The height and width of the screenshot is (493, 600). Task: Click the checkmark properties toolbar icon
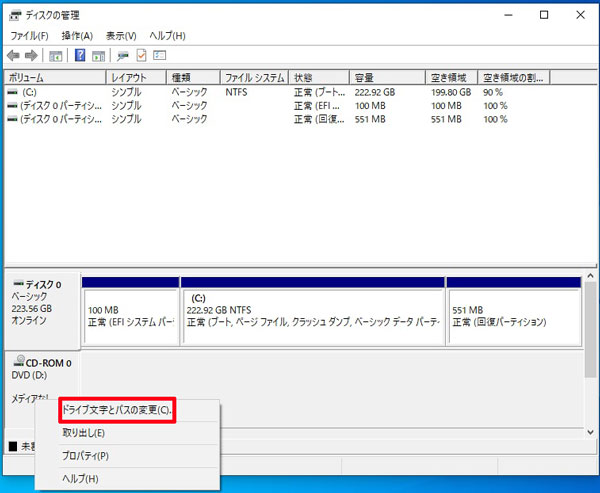point(141,56)
